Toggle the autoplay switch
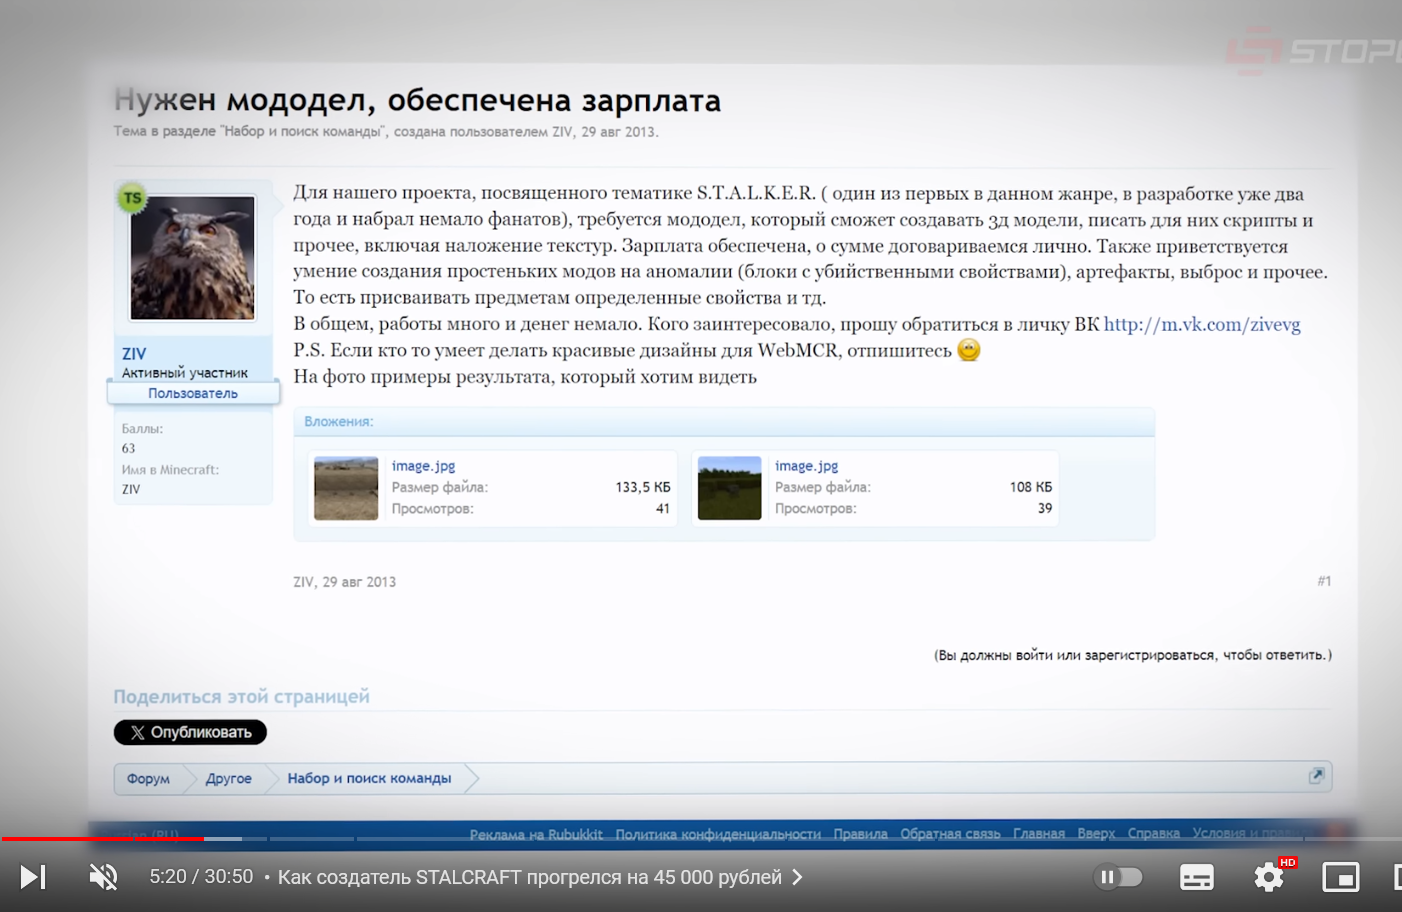Viewport: 1402px width, 912px height. (1118, 877)
